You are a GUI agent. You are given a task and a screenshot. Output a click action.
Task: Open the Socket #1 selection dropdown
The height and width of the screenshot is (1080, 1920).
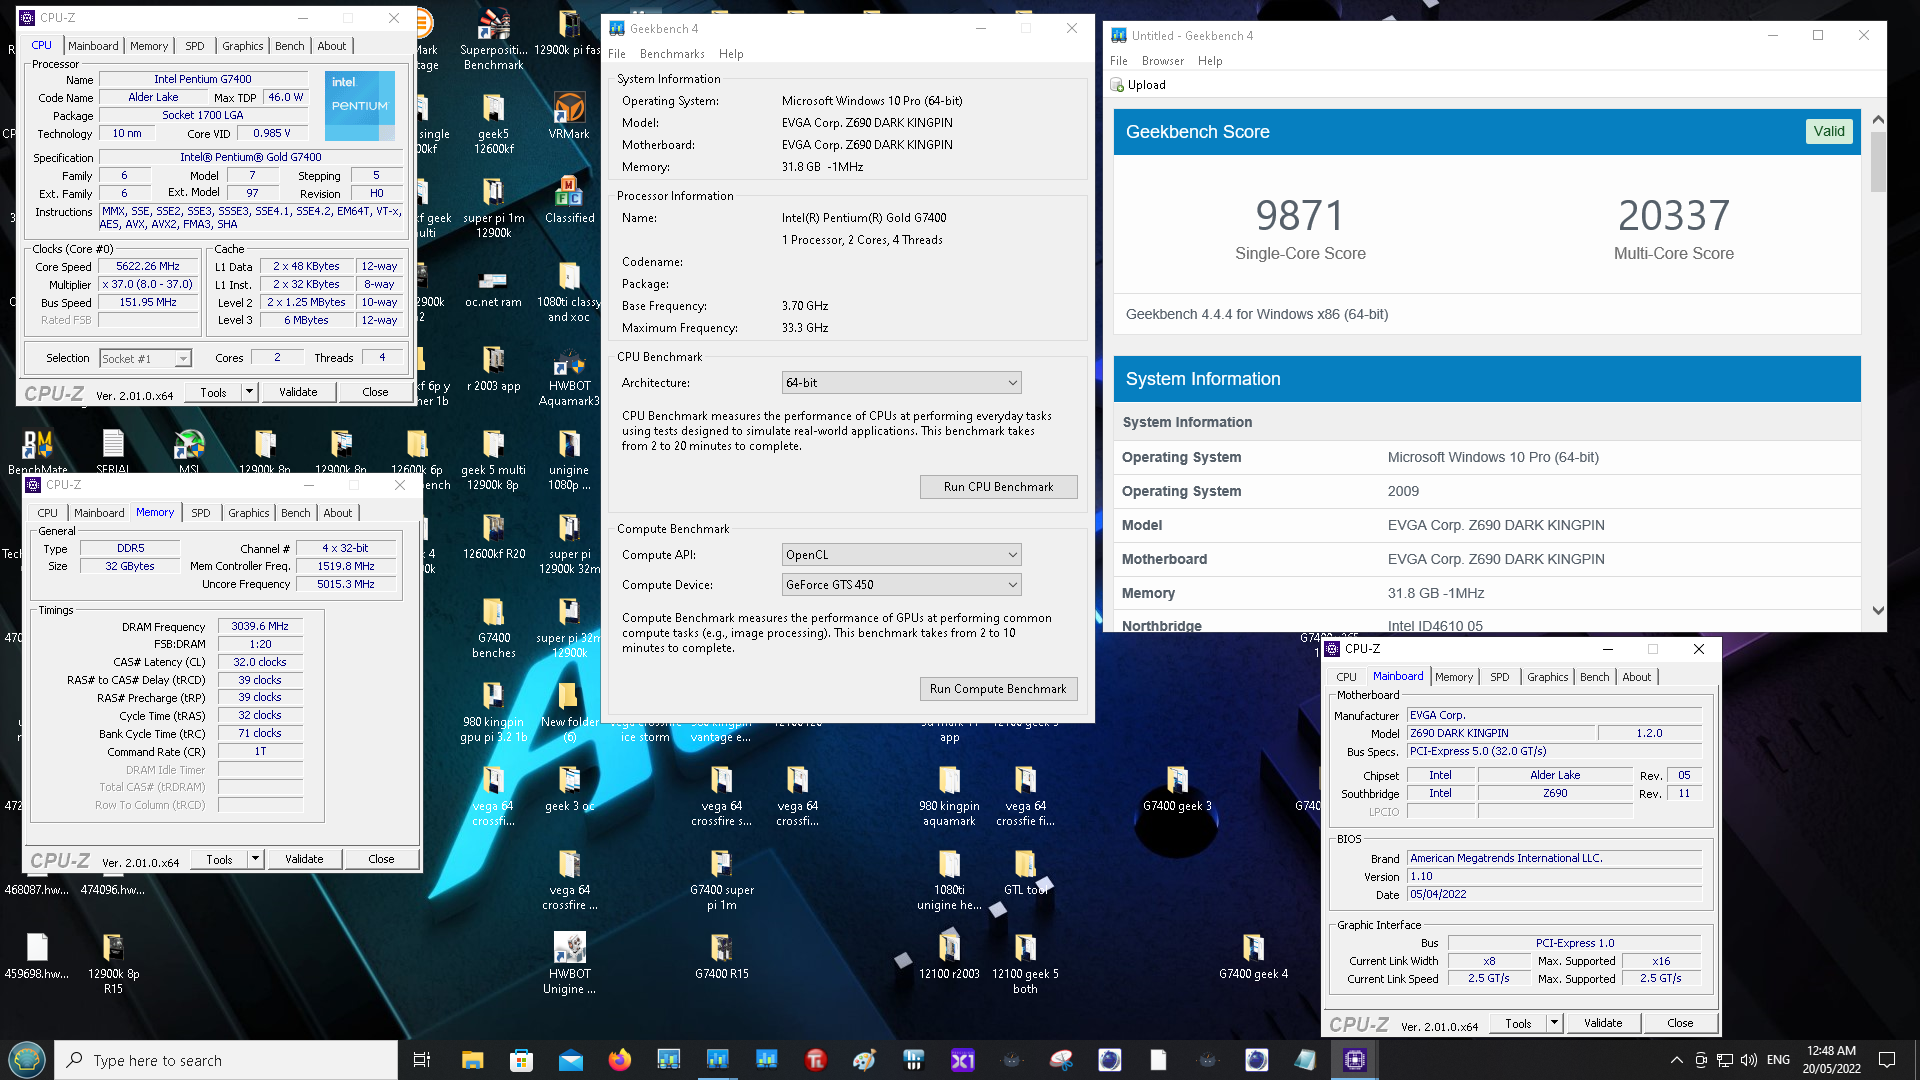click(x=145, y=358)
